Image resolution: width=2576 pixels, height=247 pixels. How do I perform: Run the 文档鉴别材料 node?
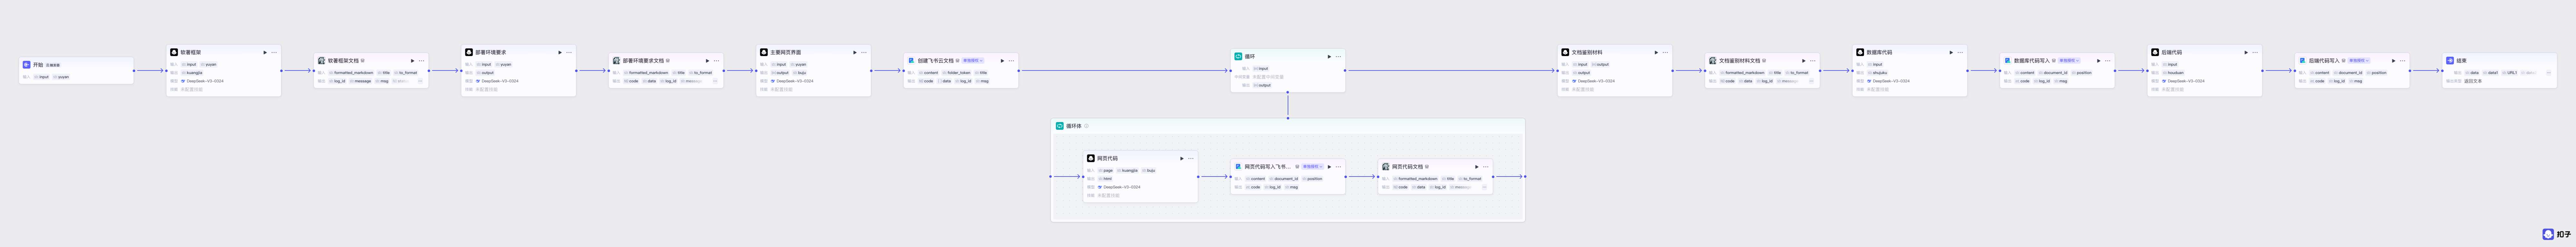pyautogui.click(x=1656, y=52)
